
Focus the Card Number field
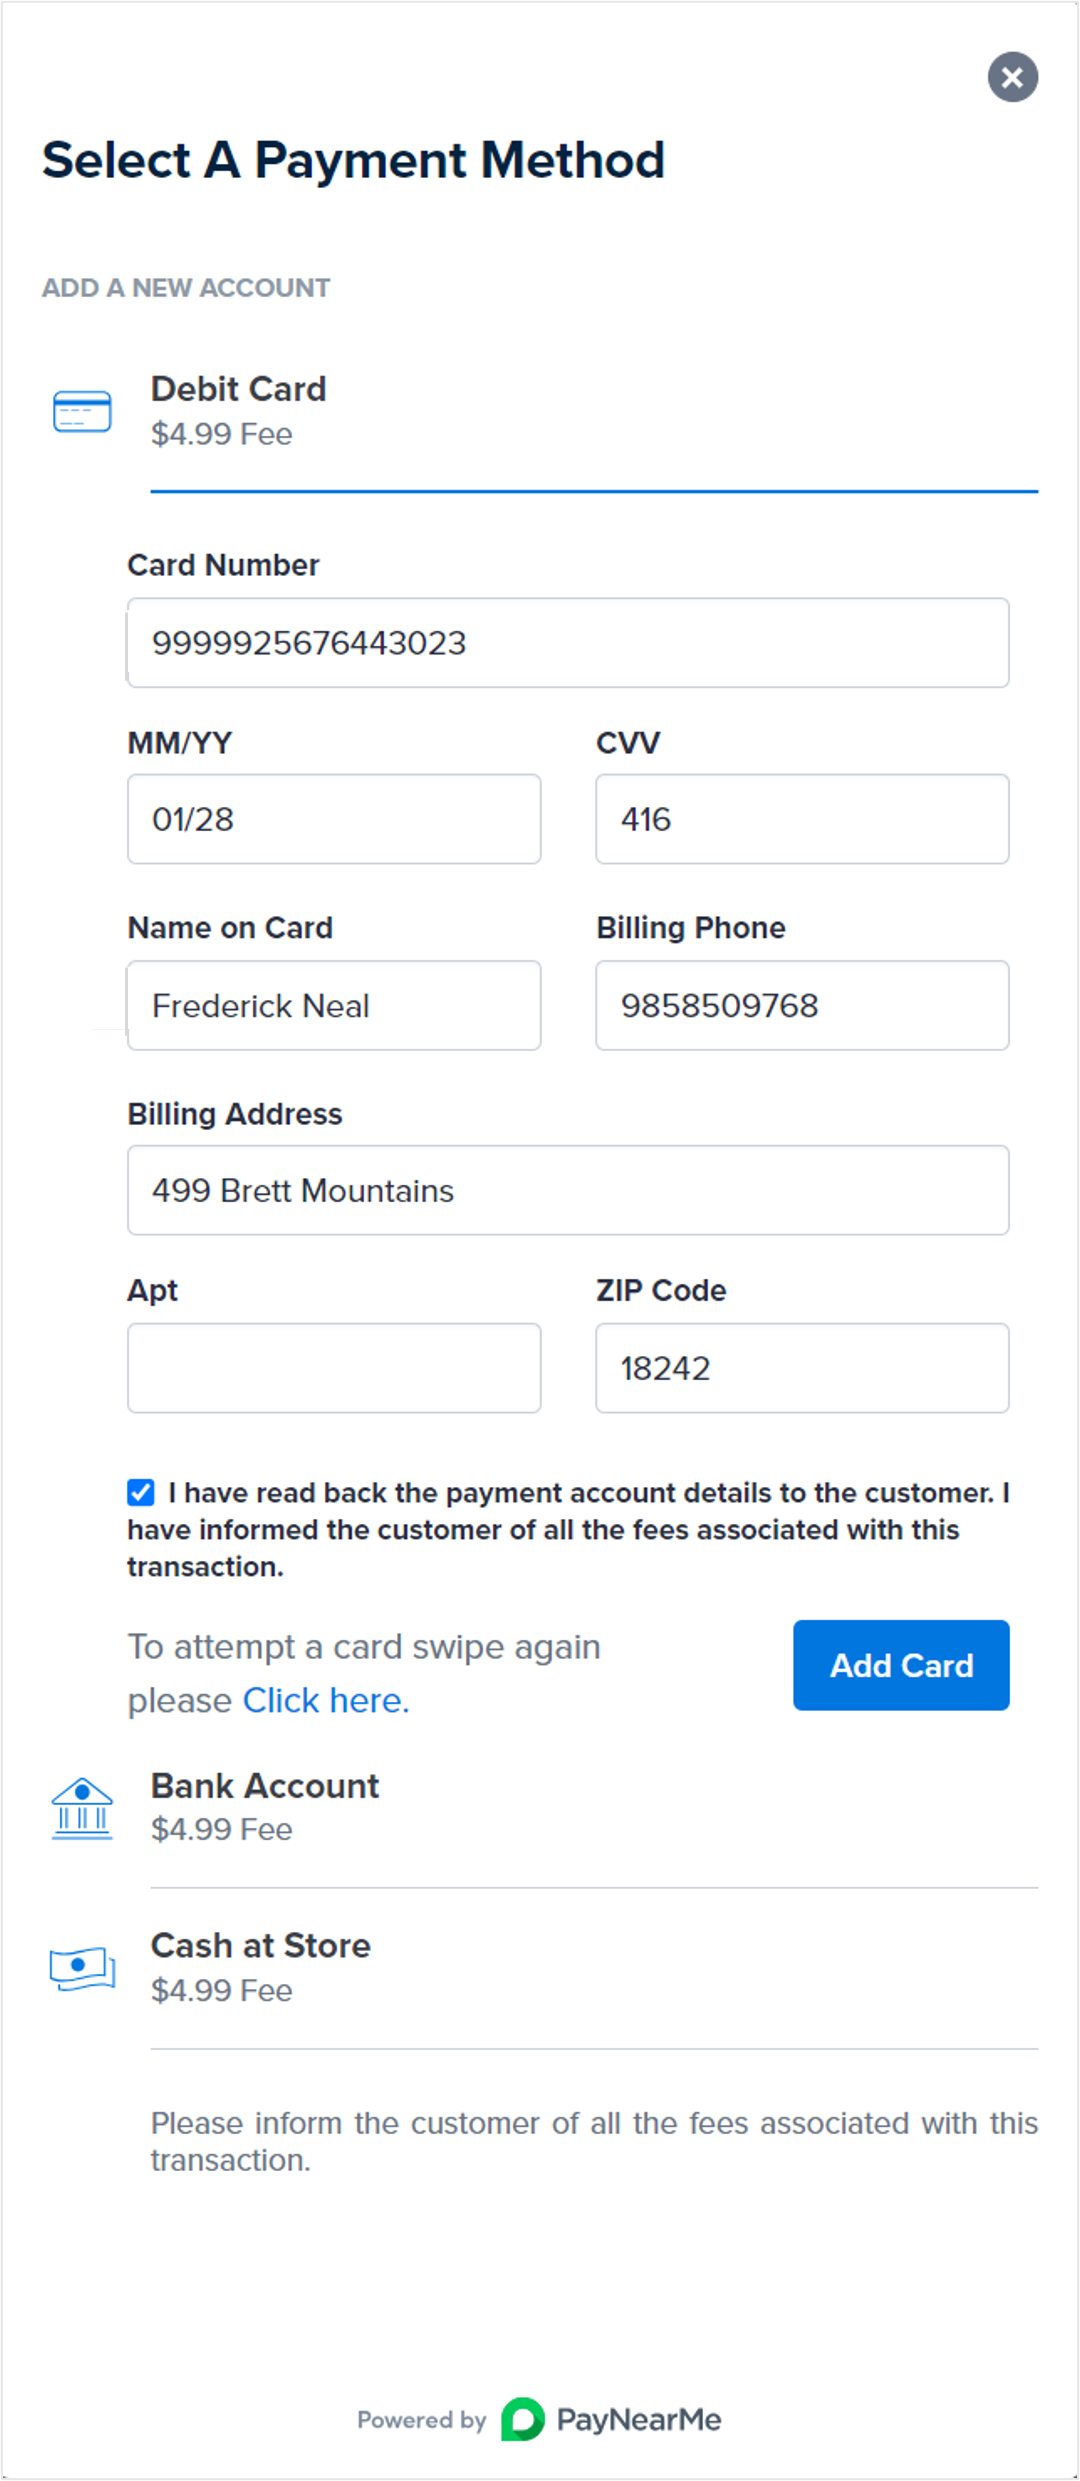coord(567,643)
